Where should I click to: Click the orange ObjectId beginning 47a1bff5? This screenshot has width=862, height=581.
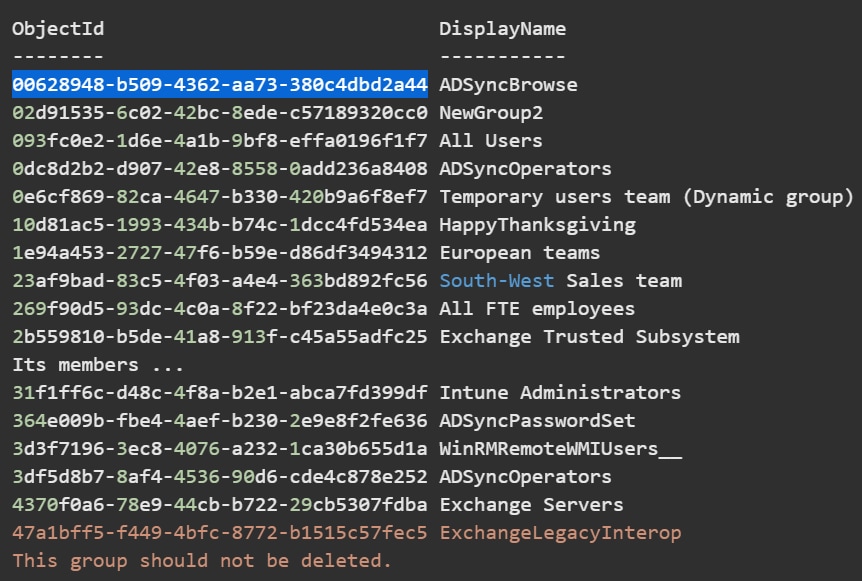pyautogui.click(x=220, y=533)
